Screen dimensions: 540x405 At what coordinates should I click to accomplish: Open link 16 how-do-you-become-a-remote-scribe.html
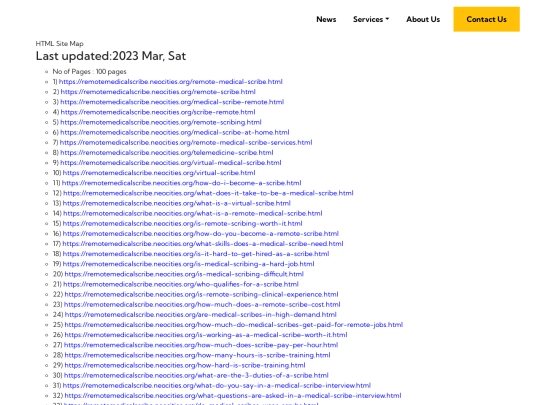pyautogui.click(x=201, y=233)
